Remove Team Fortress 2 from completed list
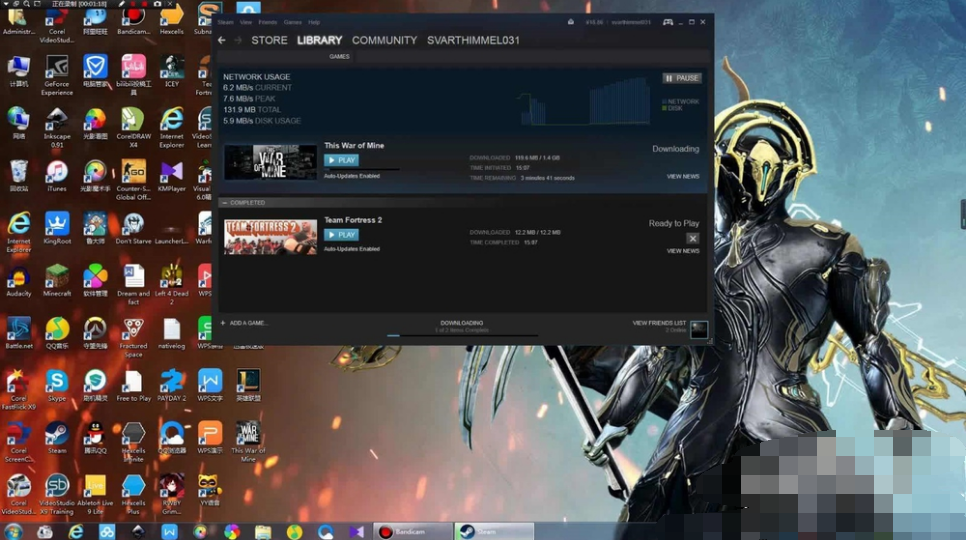 click(x=692, y=238)
